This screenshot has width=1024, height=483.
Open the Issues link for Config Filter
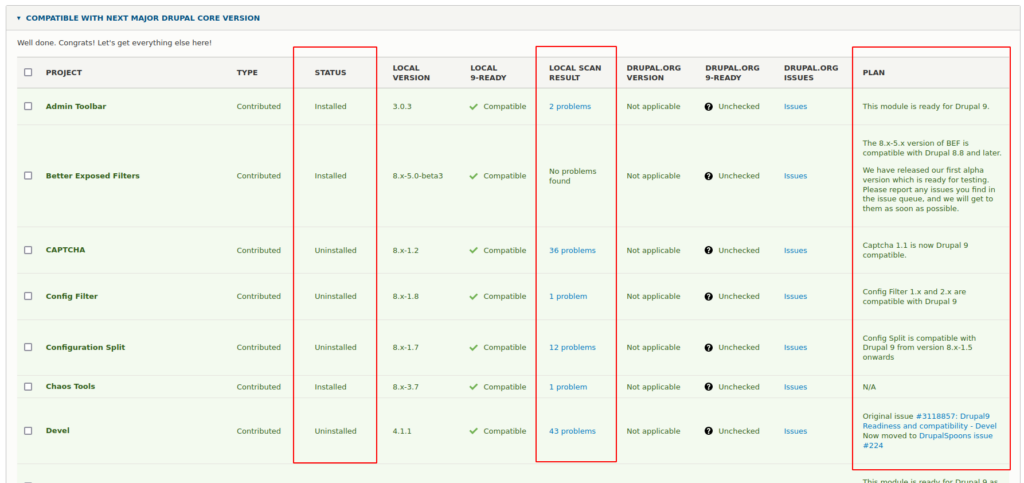click(x=795, y=296)
